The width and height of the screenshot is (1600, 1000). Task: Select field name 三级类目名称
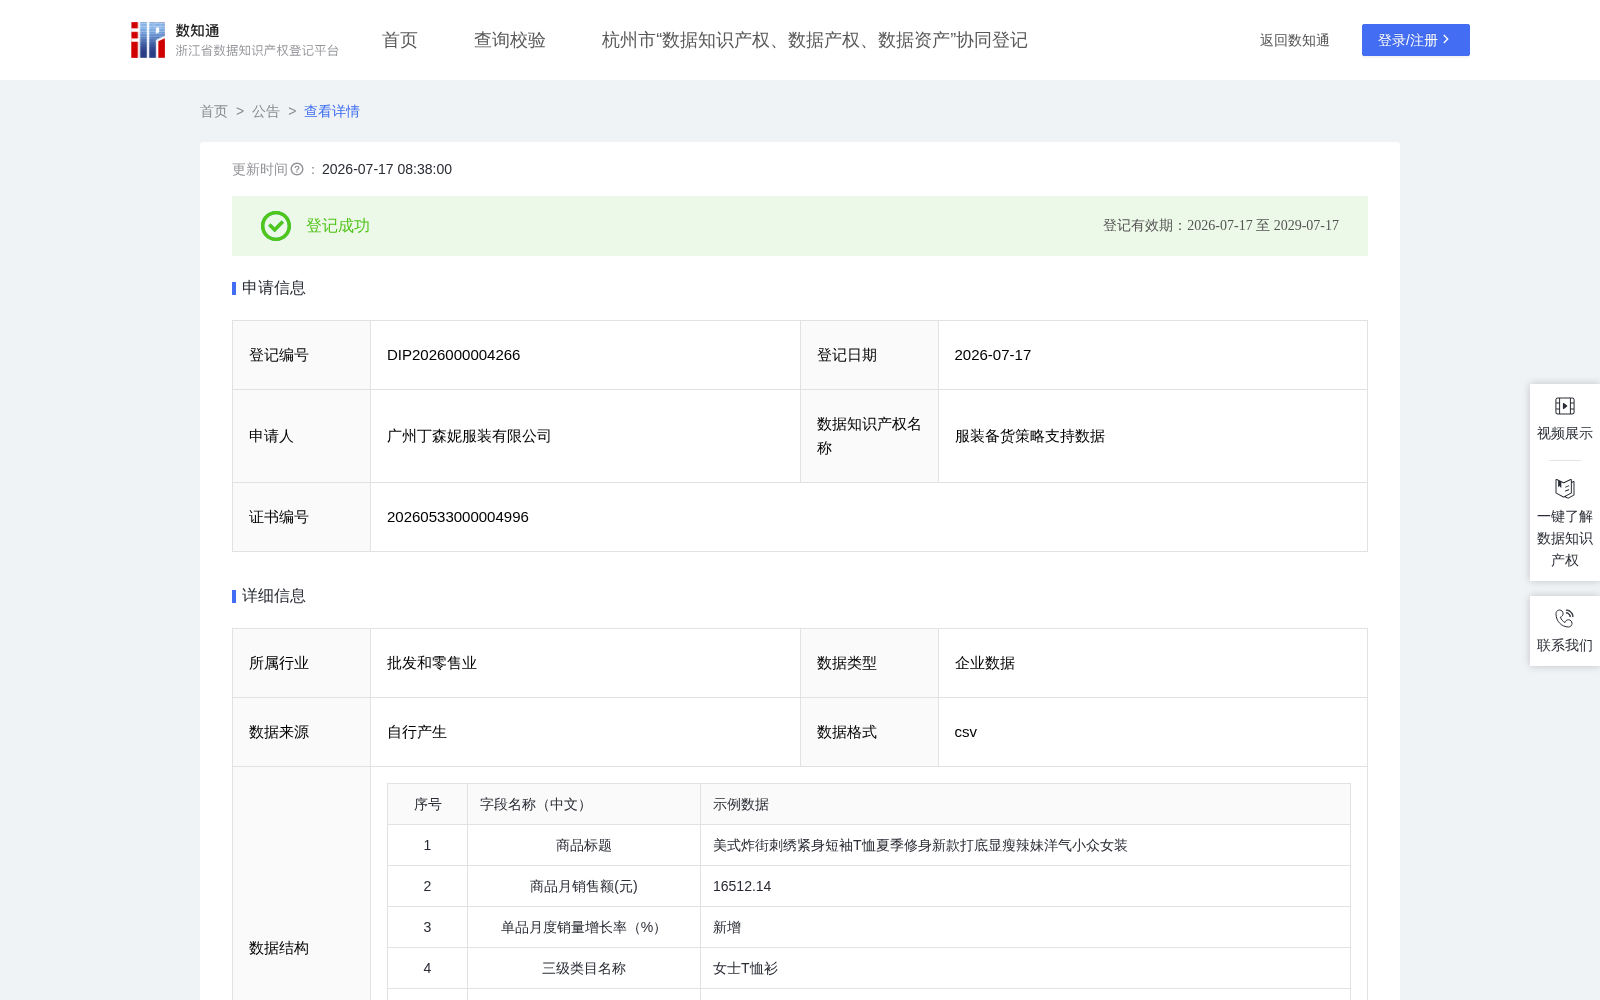point(584,968)
